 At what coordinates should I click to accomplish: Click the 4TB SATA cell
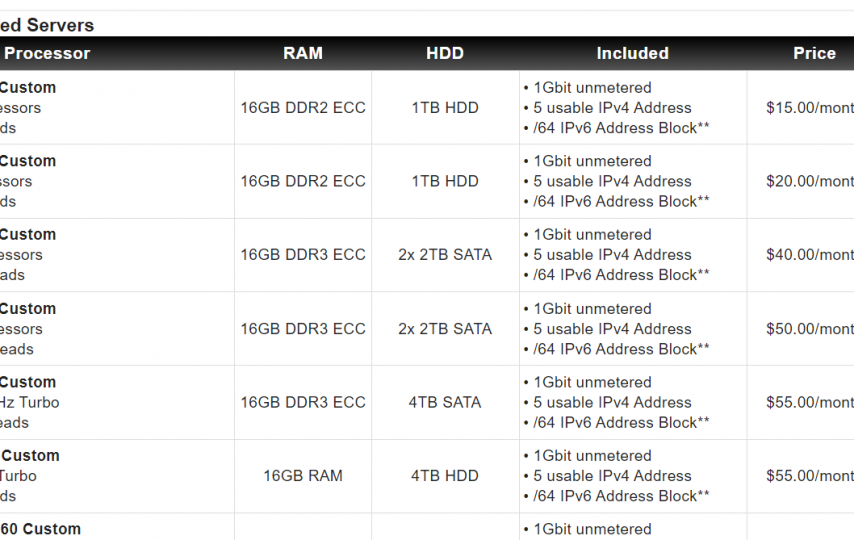[445, 402]
